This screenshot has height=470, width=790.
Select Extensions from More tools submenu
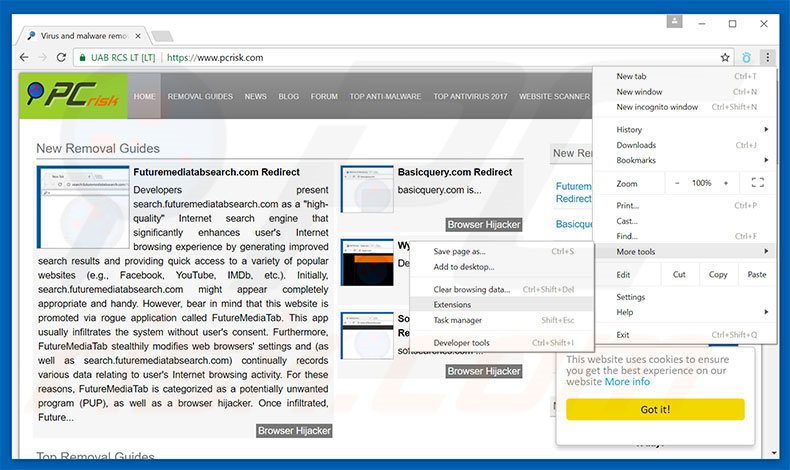coord(452,304)
